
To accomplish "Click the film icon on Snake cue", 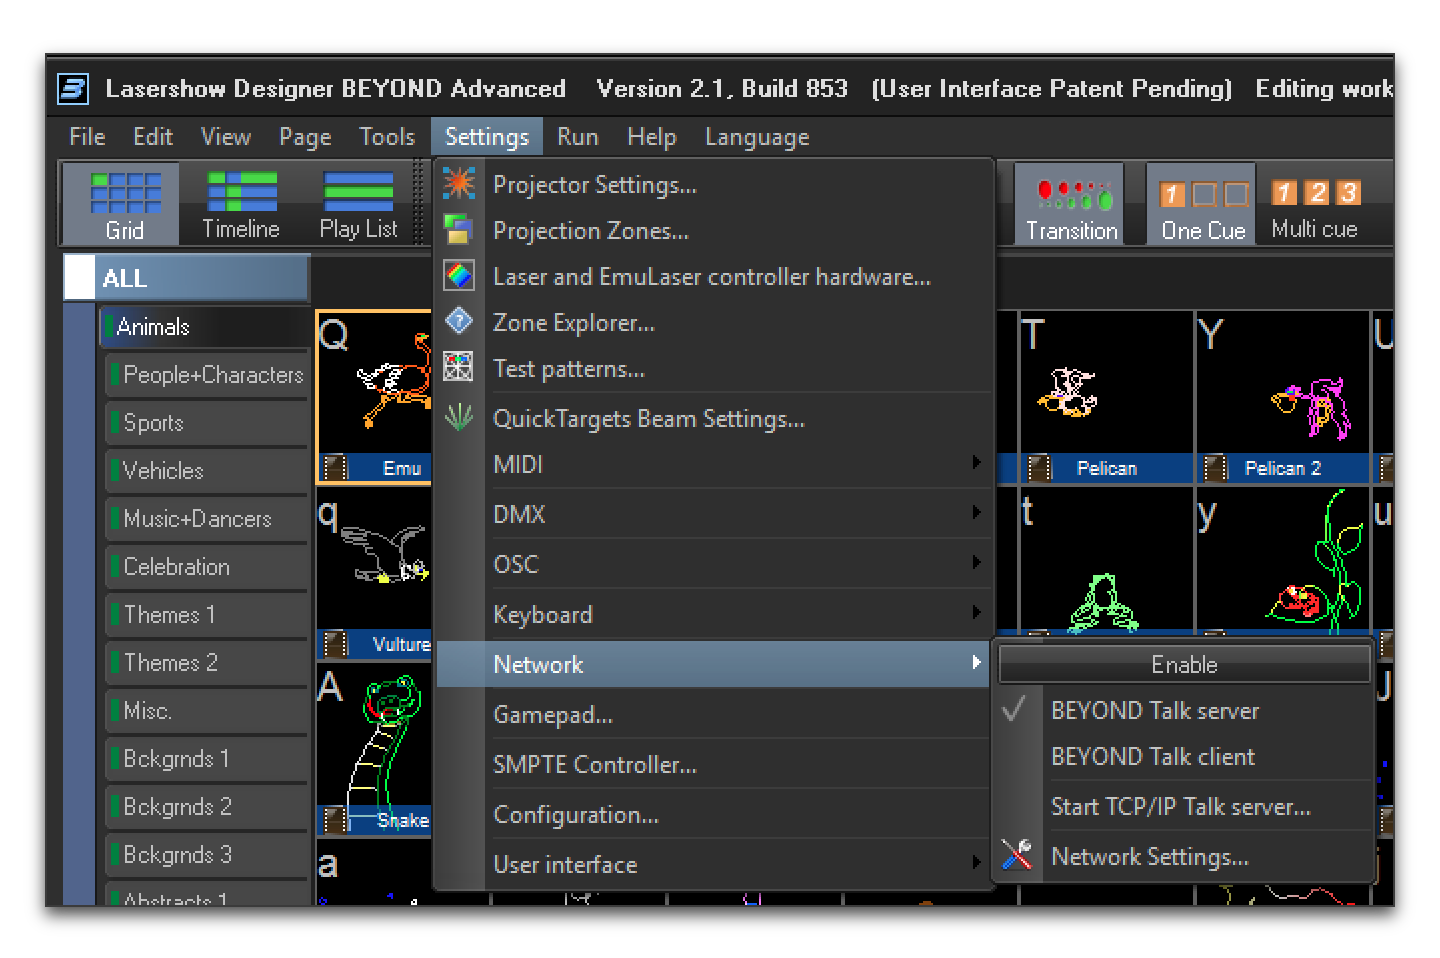I will (336, 820).
